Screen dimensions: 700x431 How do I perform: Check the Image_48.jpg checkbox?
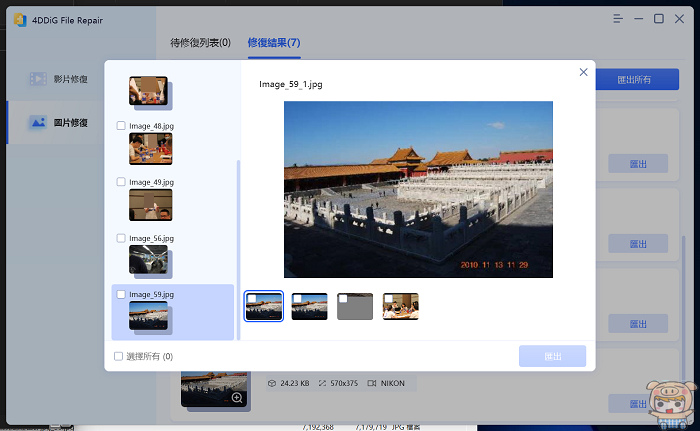(121, 126)
